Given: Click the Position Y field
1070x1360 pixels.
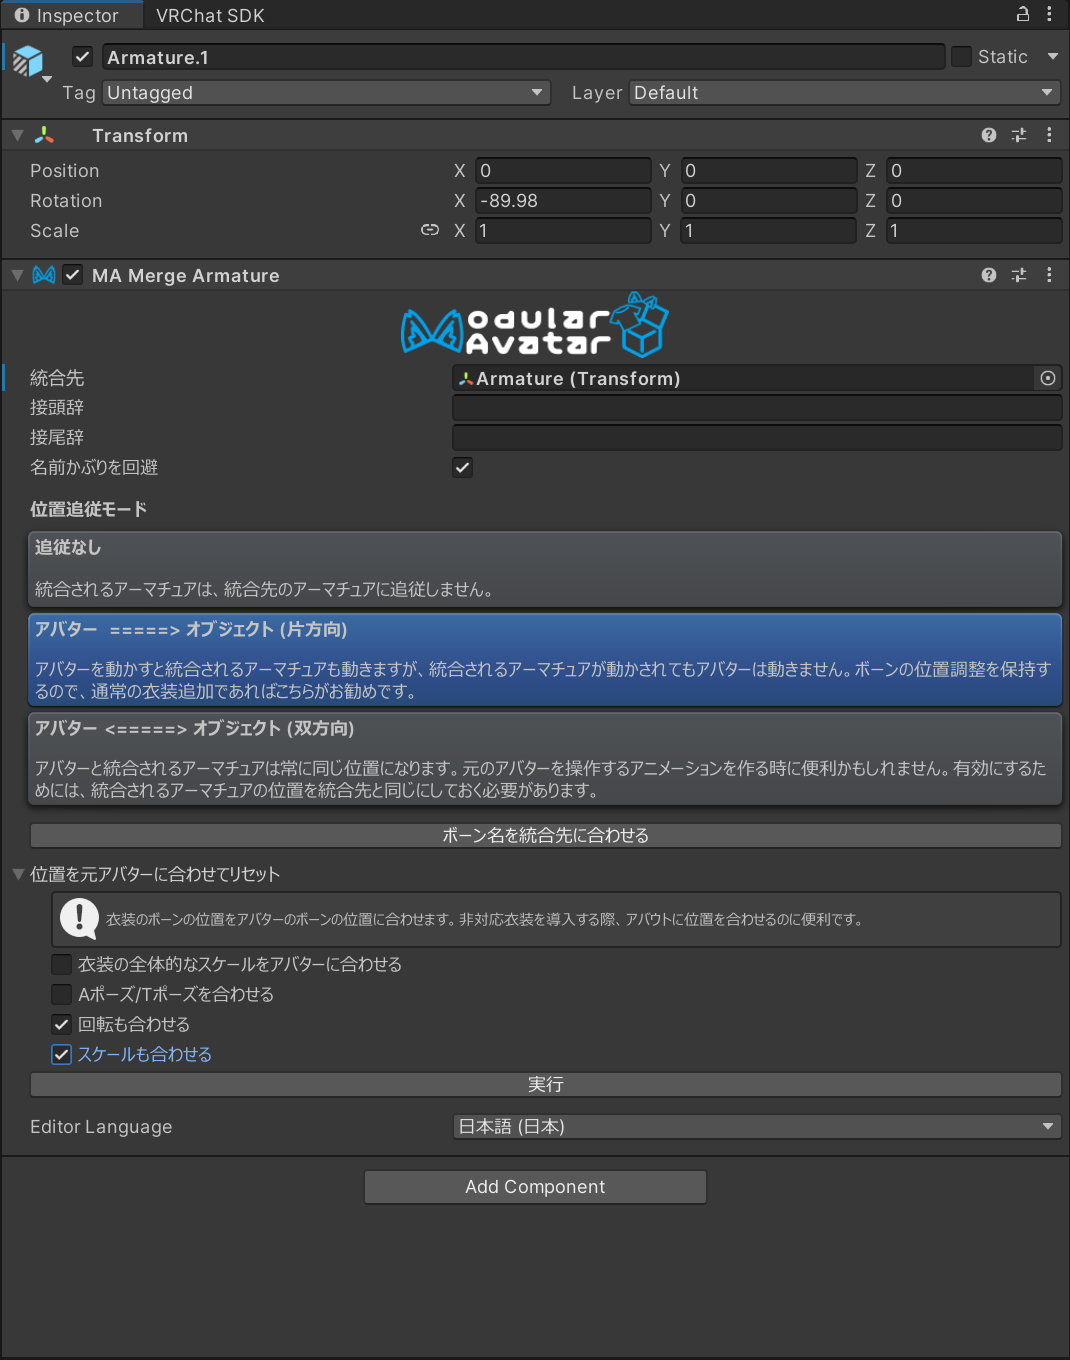Looking at the screenshot, I should (x=769, y=171).
